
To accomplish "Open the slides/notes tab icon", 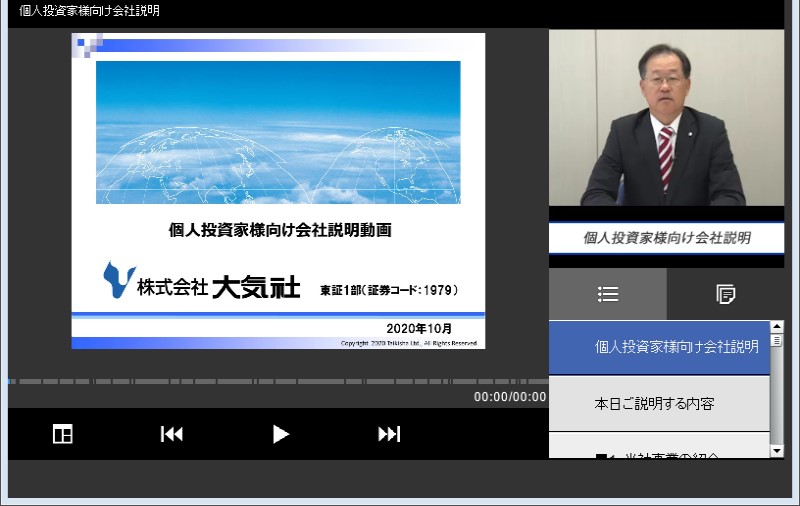I will click(x=725, y=294).
